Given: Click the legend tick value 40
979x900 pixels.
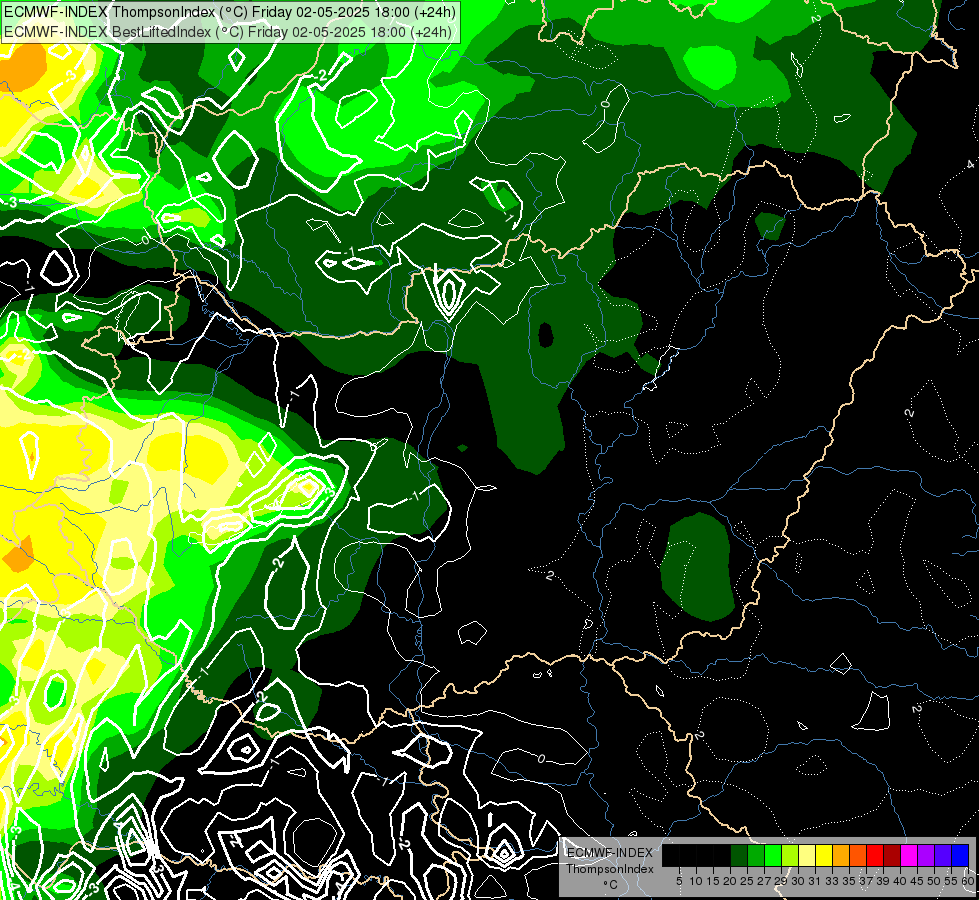Looking at the screenshot, I should 900,881.
